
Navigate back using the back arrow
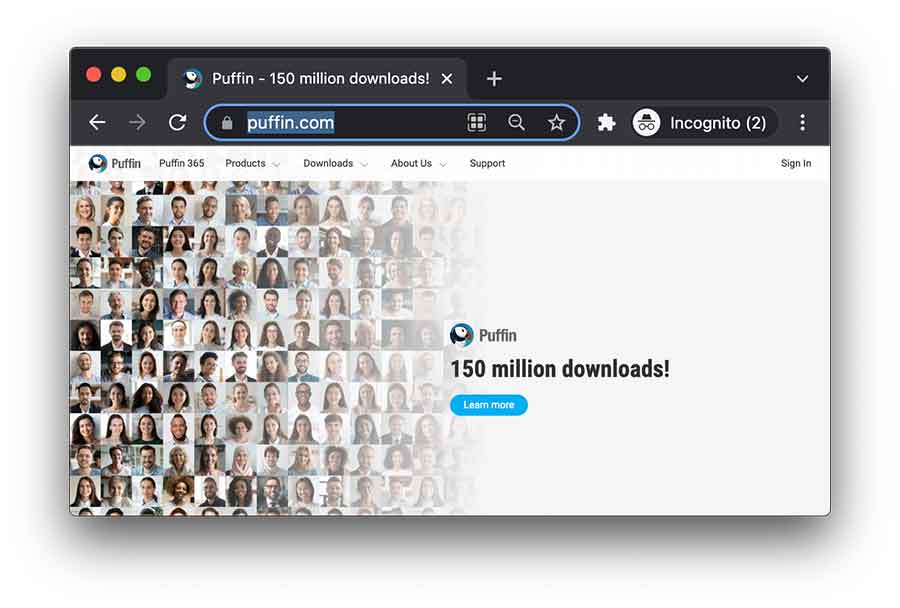pyautogui.click(x=97, y=122)
